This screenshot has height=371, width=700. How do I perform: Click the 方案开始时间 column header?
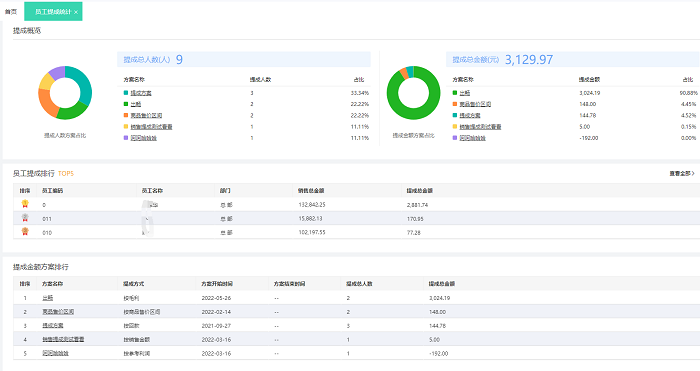217,284
